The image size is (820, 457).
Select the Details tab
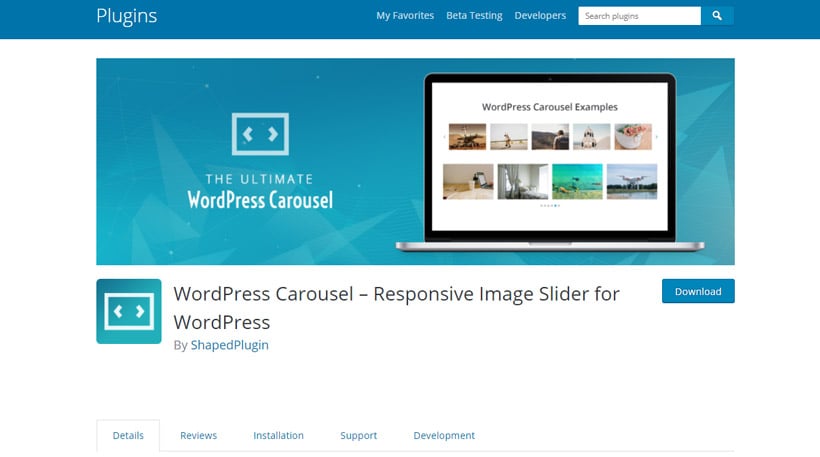tap(128, 436)
